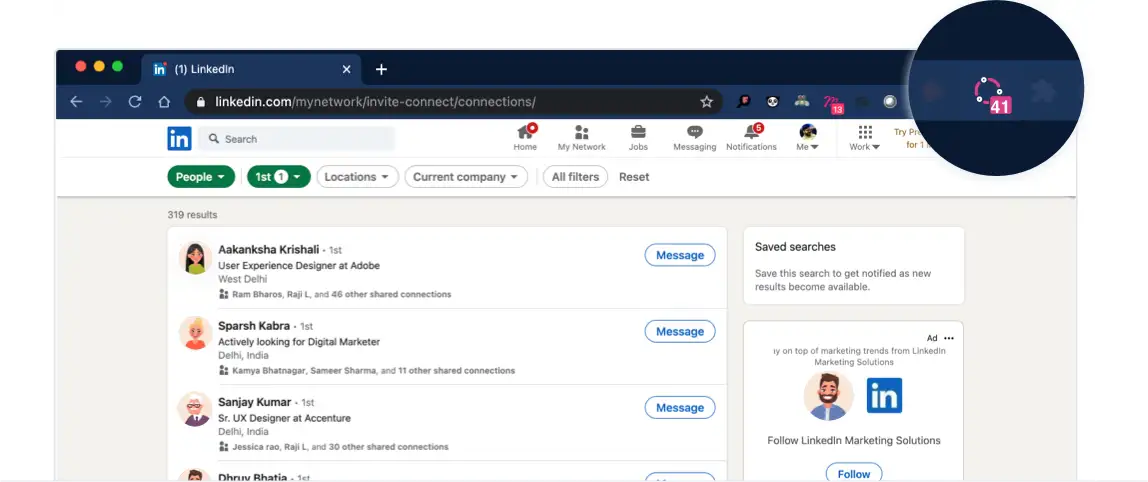Image resolution: width=1148 pixels, height=482 pixels.
Task: Open Dhruv Bhatia's profile name
Action: point(253,478)
